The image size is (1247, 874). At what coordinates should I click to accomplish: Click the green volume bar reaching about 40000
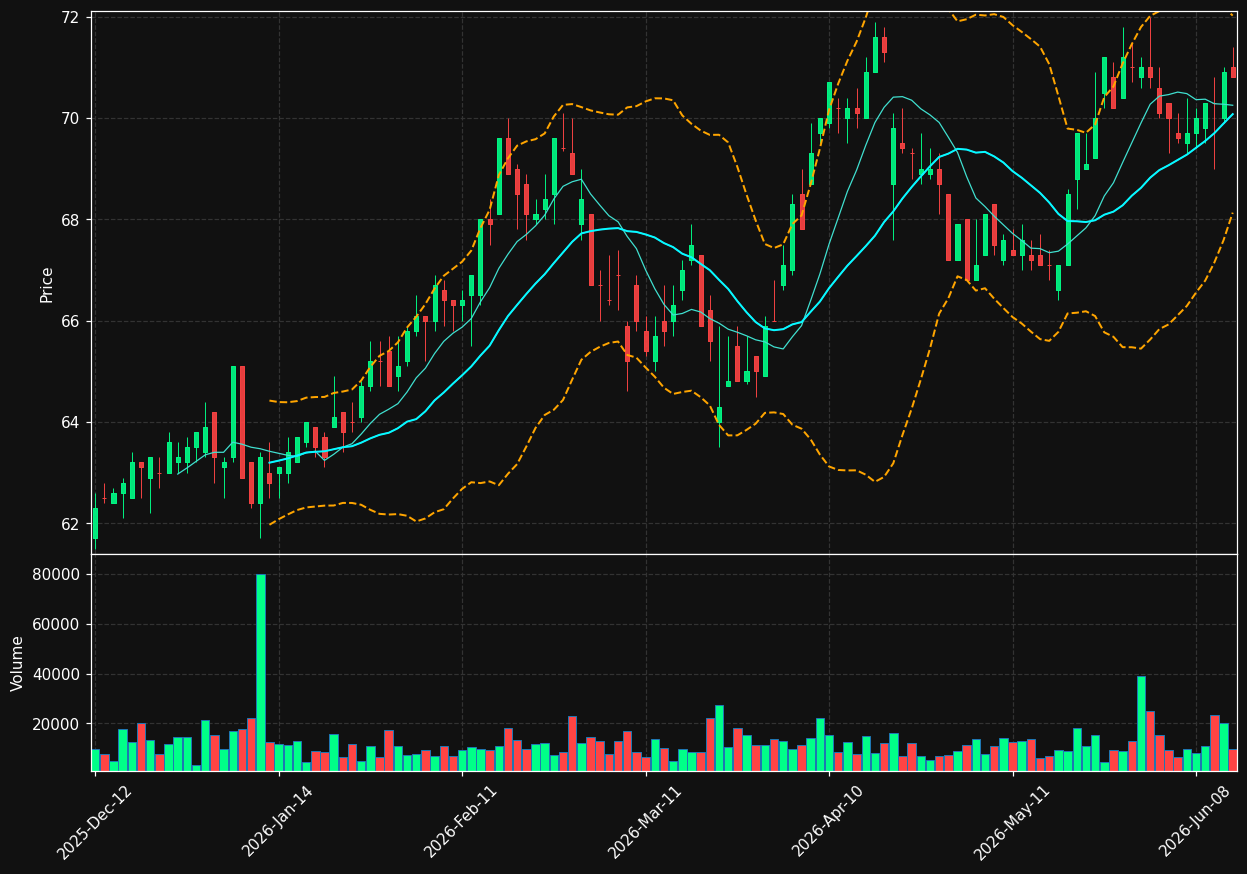tap(1141, 724)
